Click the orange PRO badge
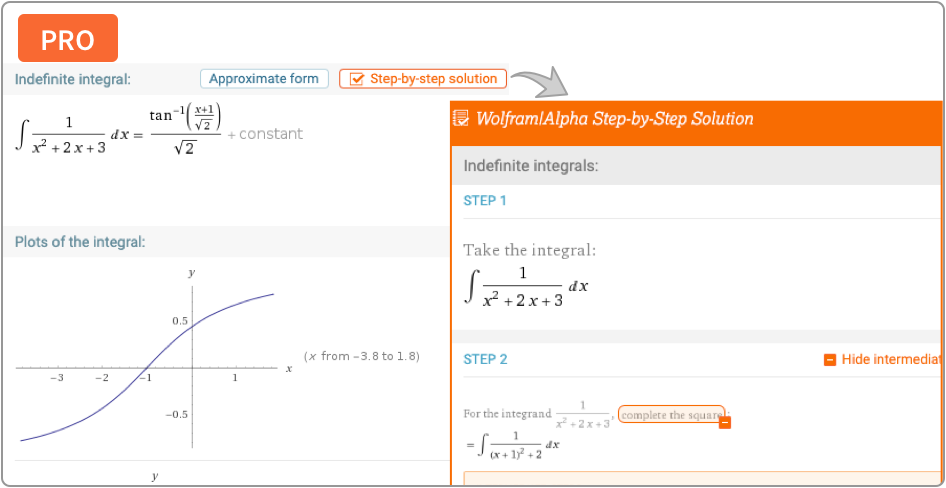946x488 pixels. coord(68,39)
